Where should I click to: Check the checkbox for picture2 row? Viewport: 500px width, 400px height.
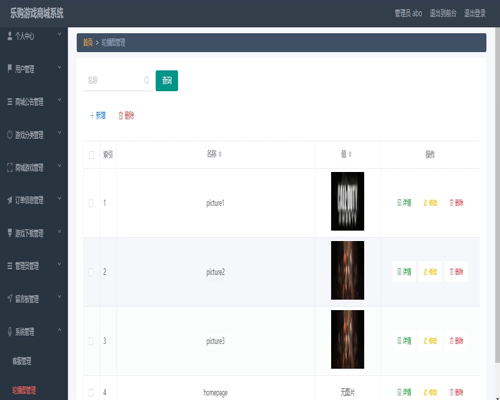[x=91, y=272]
